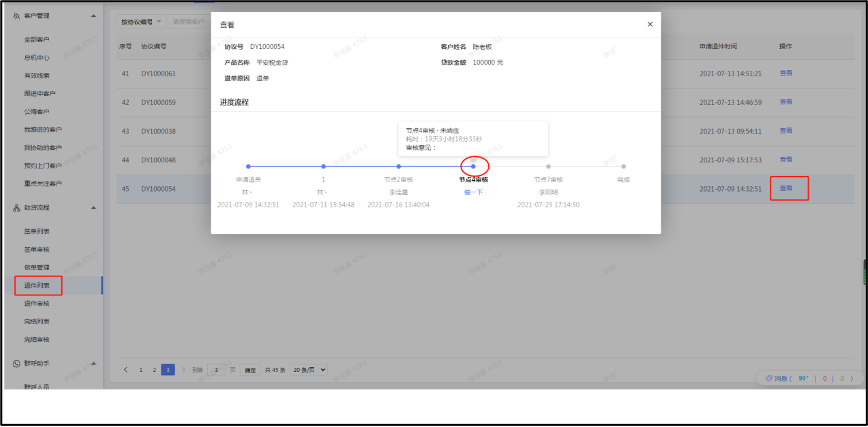This screenshot has width=868, height=427.
Task: Click the 2021-07-25 17:14:50 timestamp
Action: point(549,205)
